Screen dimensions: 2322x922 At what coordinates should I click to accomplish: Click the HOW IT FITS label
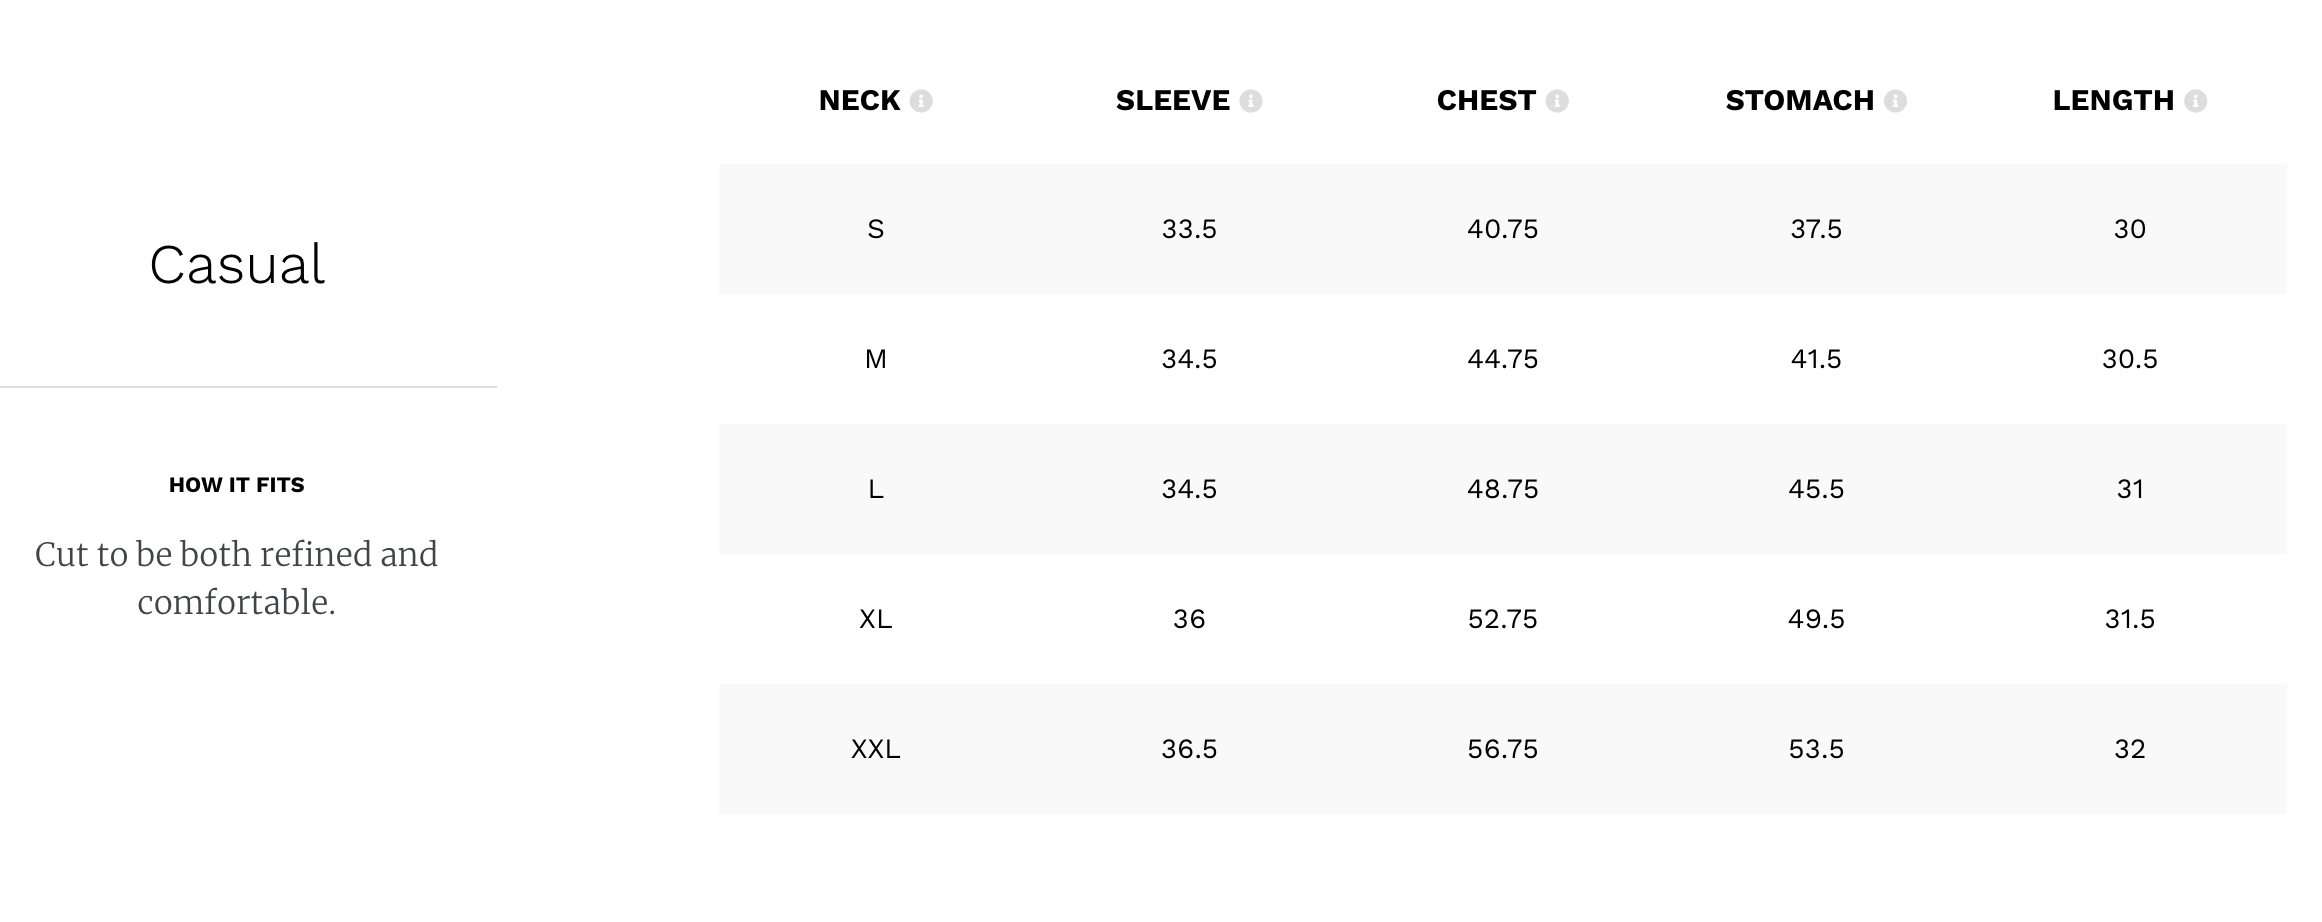click(x=237, y=485)
